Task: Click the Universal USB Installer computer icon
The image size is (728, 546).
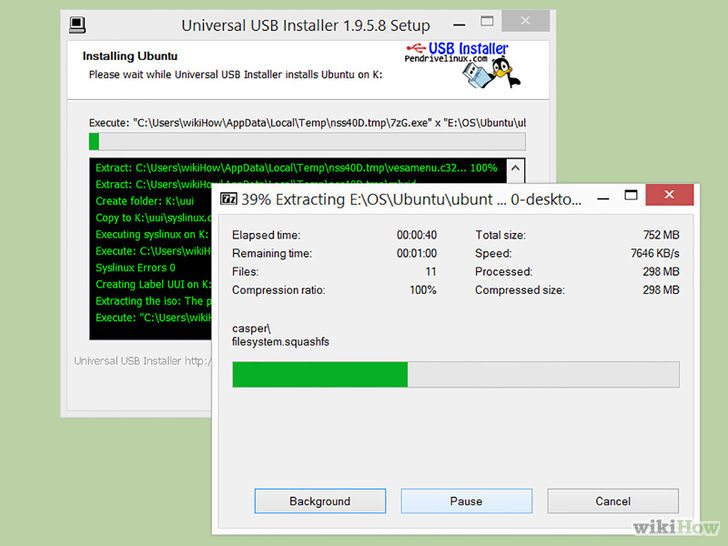Action: (77, 25)
